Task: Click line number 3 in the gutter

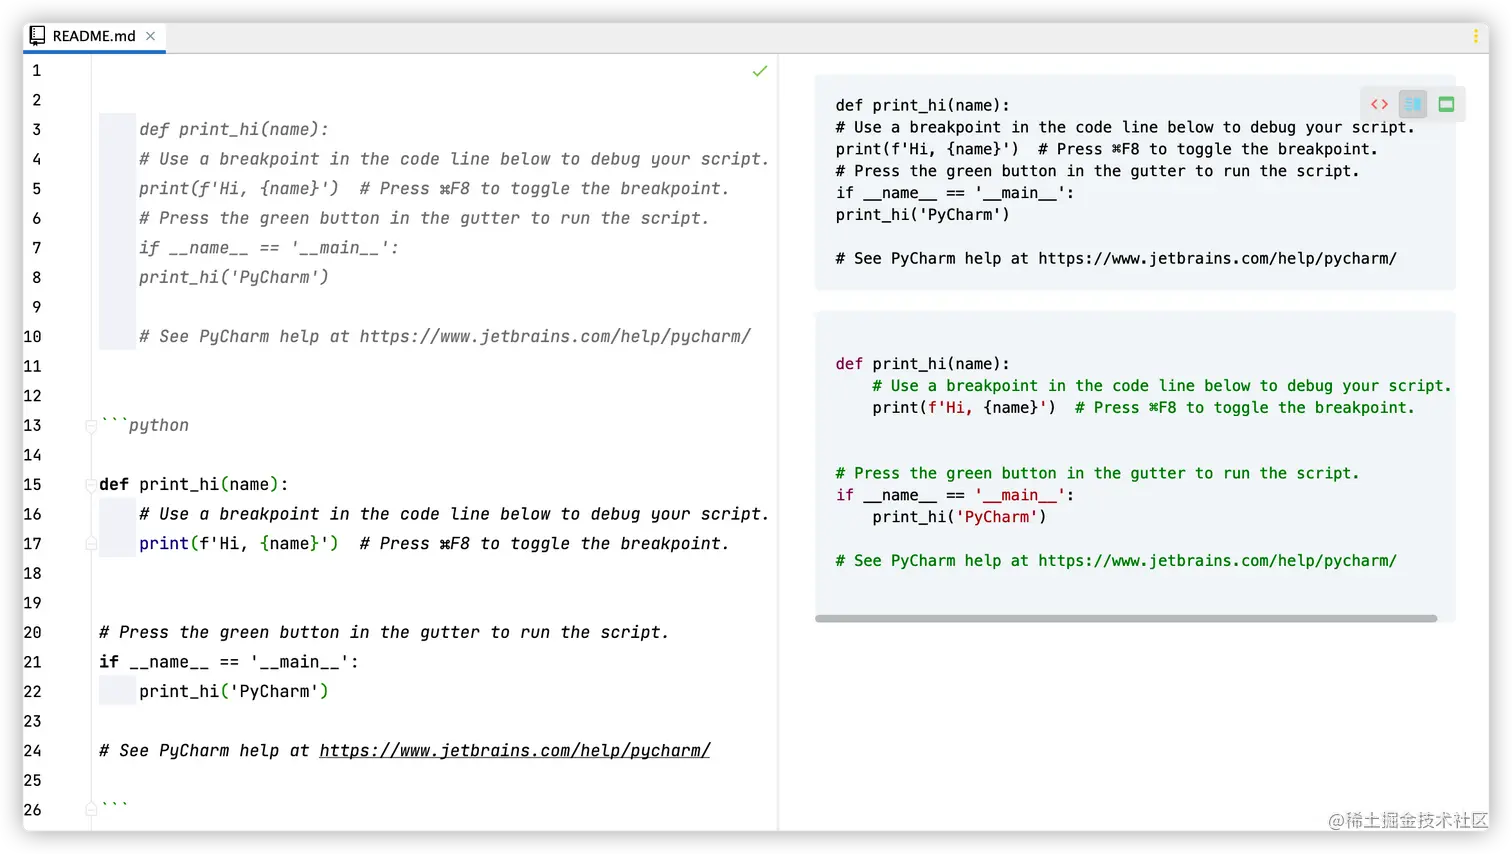Action: tap(36, 130)
